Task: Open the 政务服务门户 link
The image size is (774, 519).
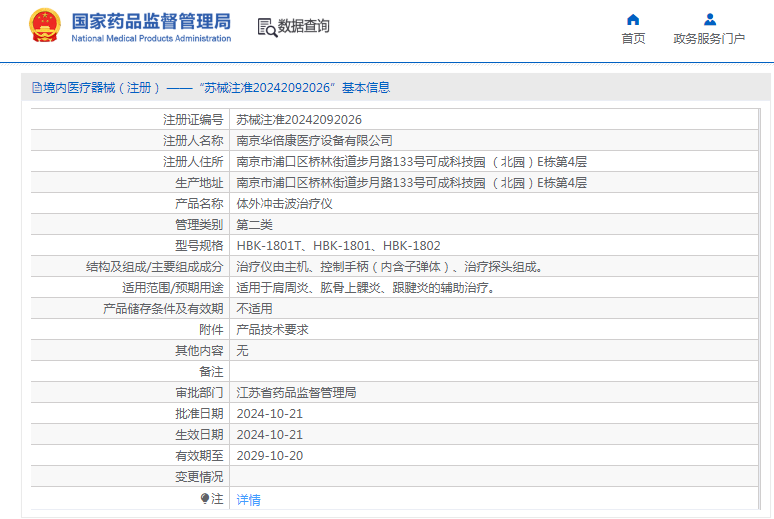Action: tap(709, 39)
